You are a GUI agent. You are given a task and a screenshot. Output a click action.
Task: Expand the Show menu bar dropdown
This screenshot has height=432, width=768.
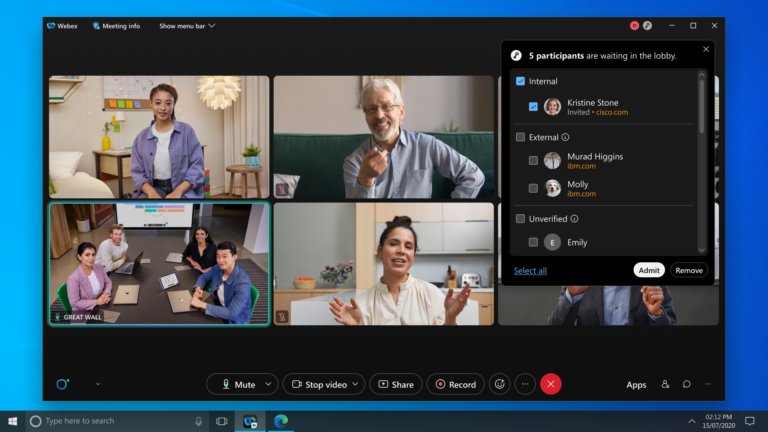[x=187, y=26]
